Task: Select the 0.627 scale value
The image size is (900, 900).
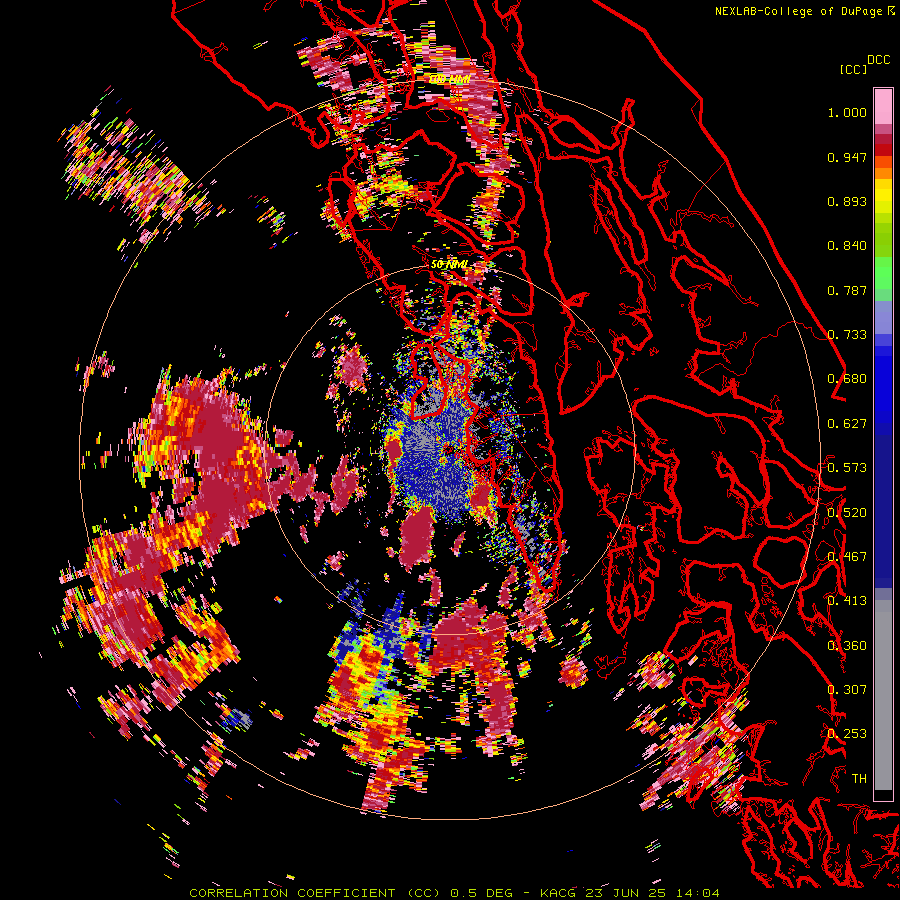Action: click(x=847, y=424)
